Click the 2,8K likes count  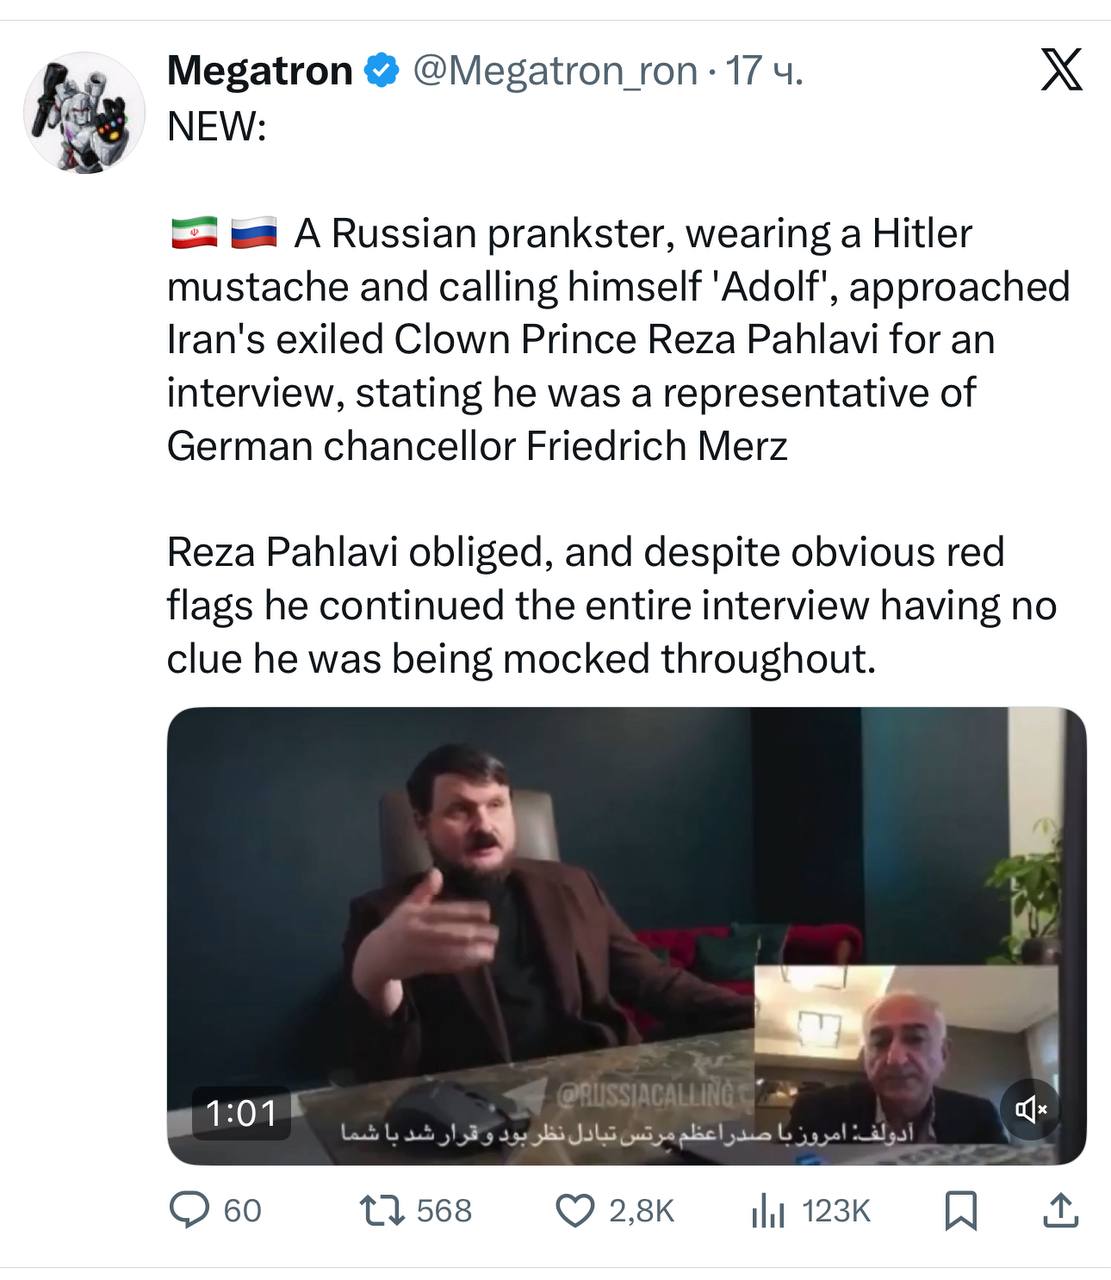642,1211
